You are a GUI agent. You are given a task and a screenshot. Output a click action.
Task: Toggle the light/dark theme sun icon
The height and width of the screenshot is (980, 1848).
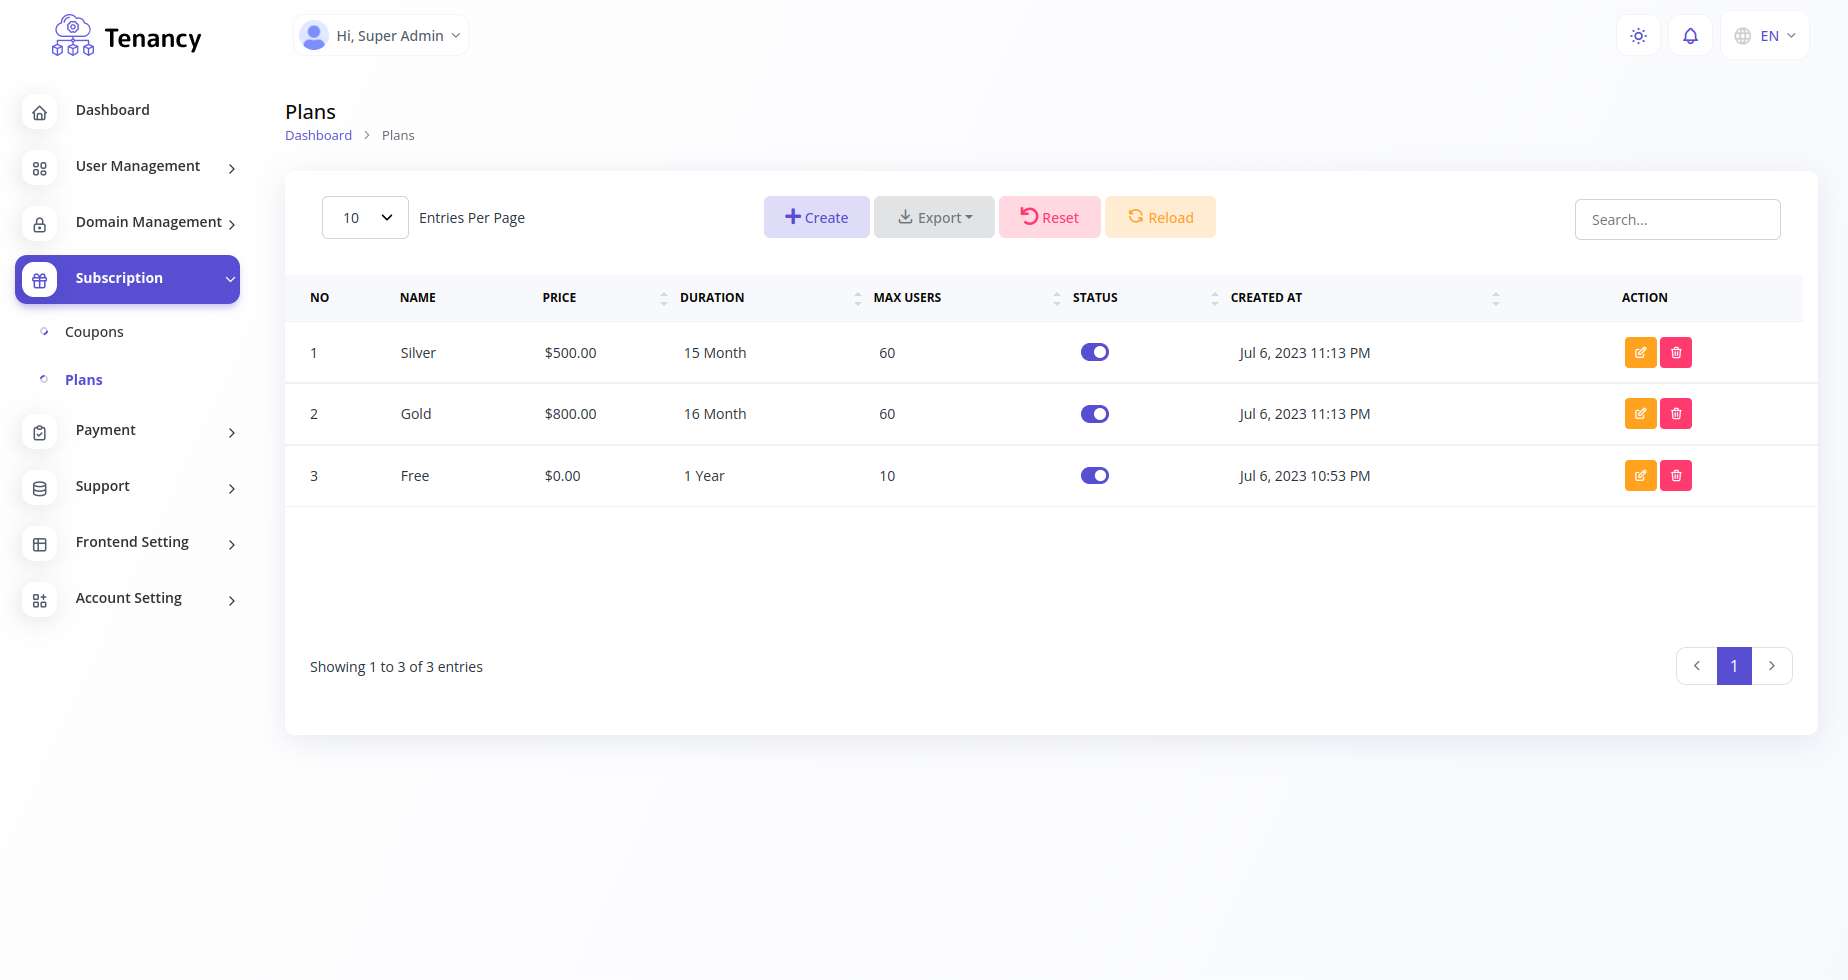[1638, 36]
